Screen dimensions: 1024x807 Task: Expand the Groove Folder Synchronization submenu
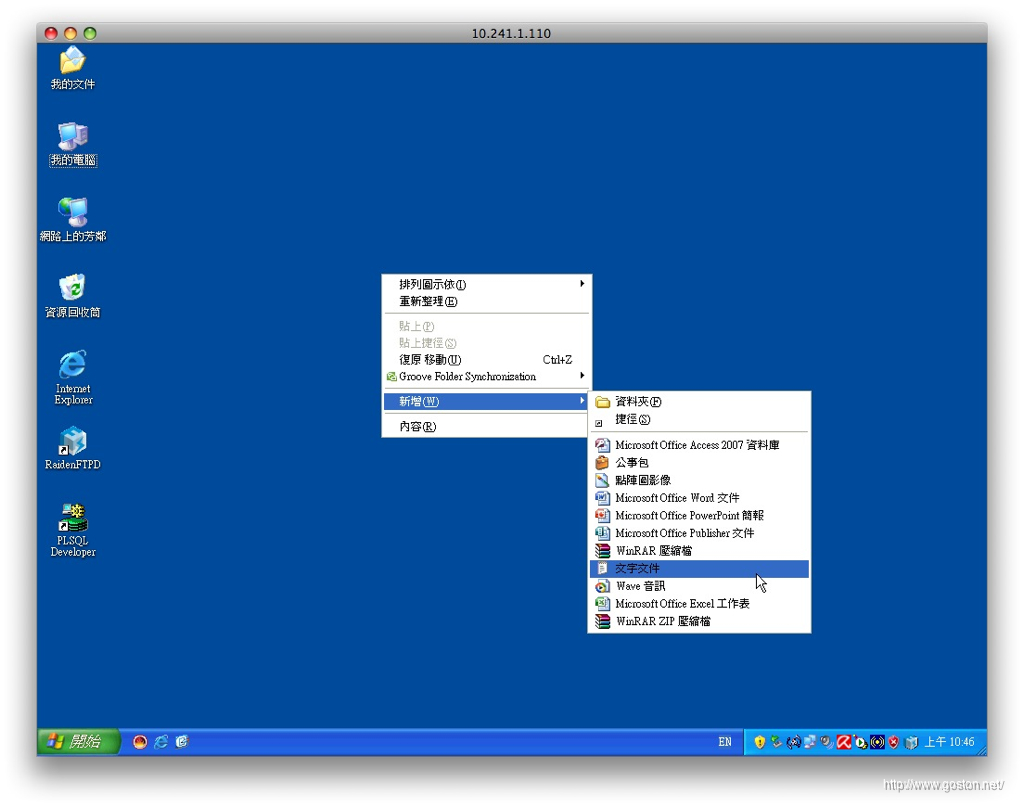(x=487, y=377)
